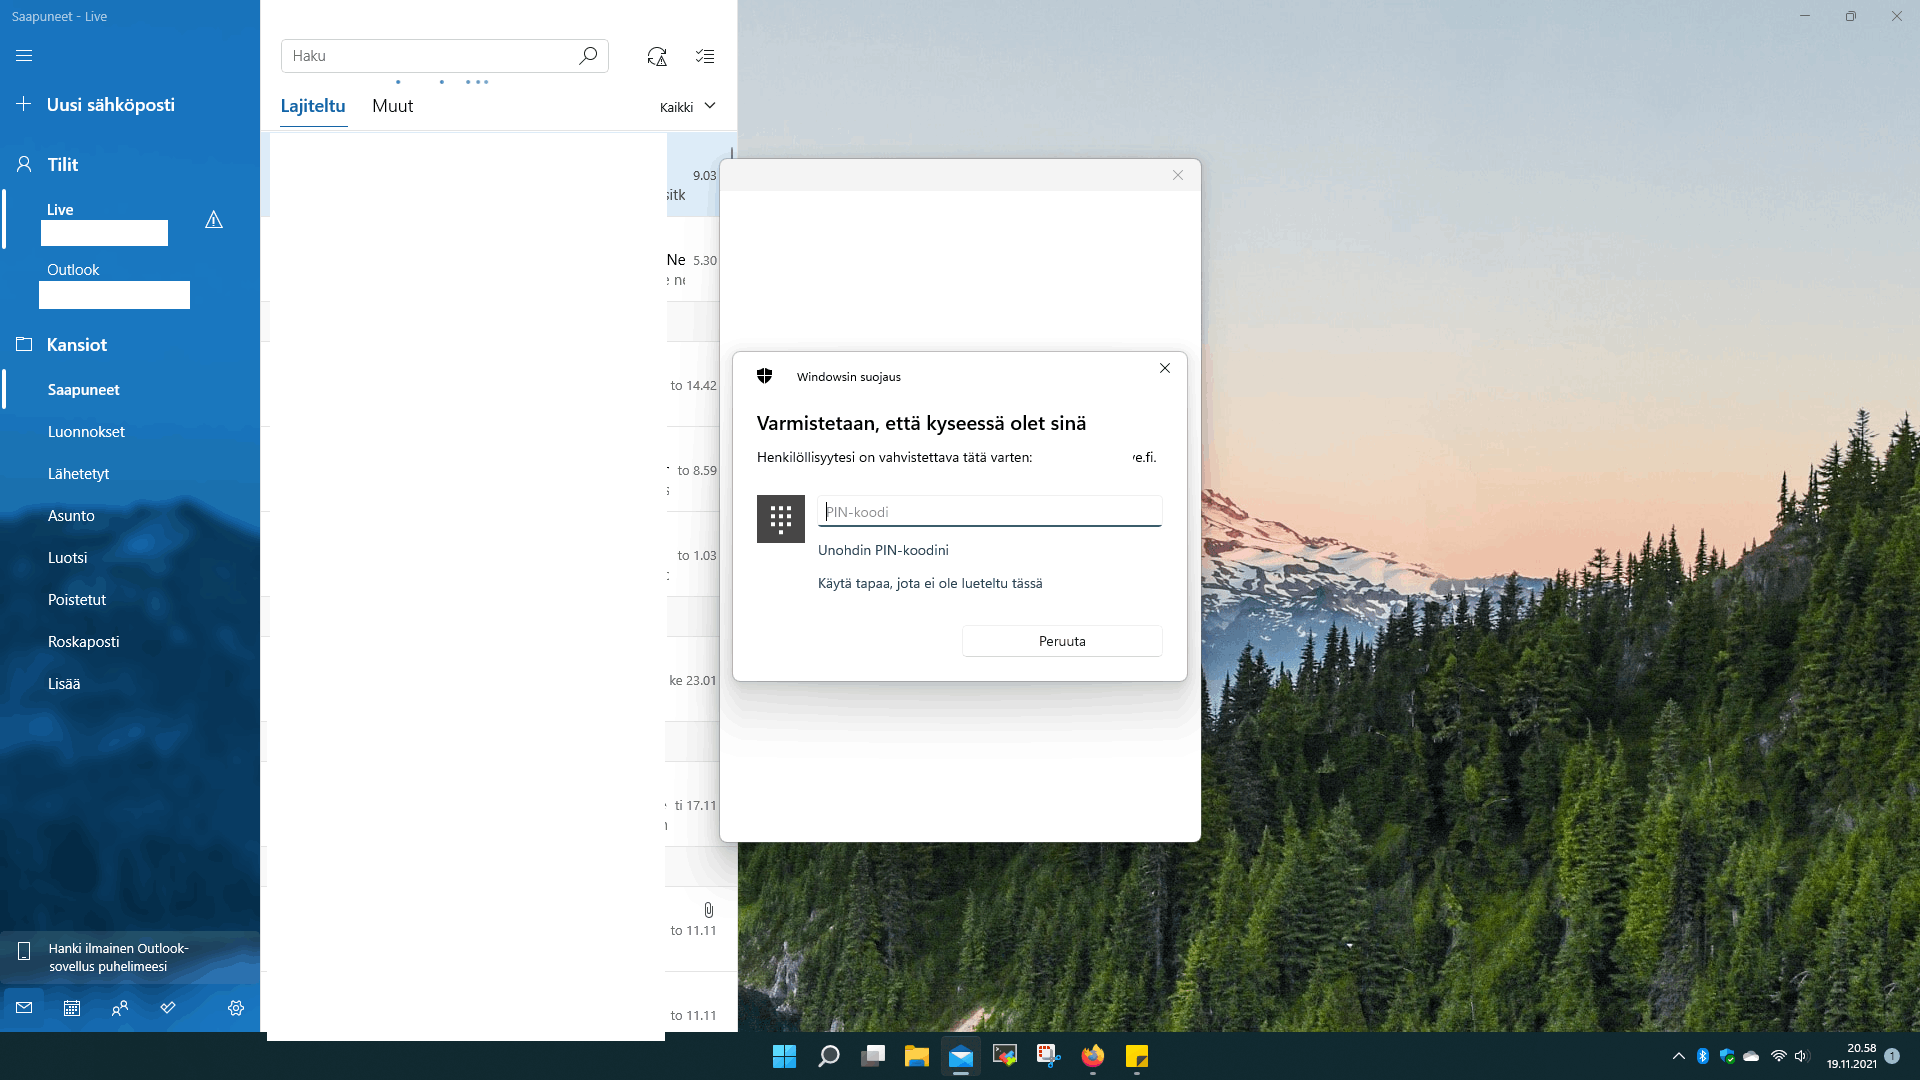Open the Lähetetyt folder

pos(130,474)
